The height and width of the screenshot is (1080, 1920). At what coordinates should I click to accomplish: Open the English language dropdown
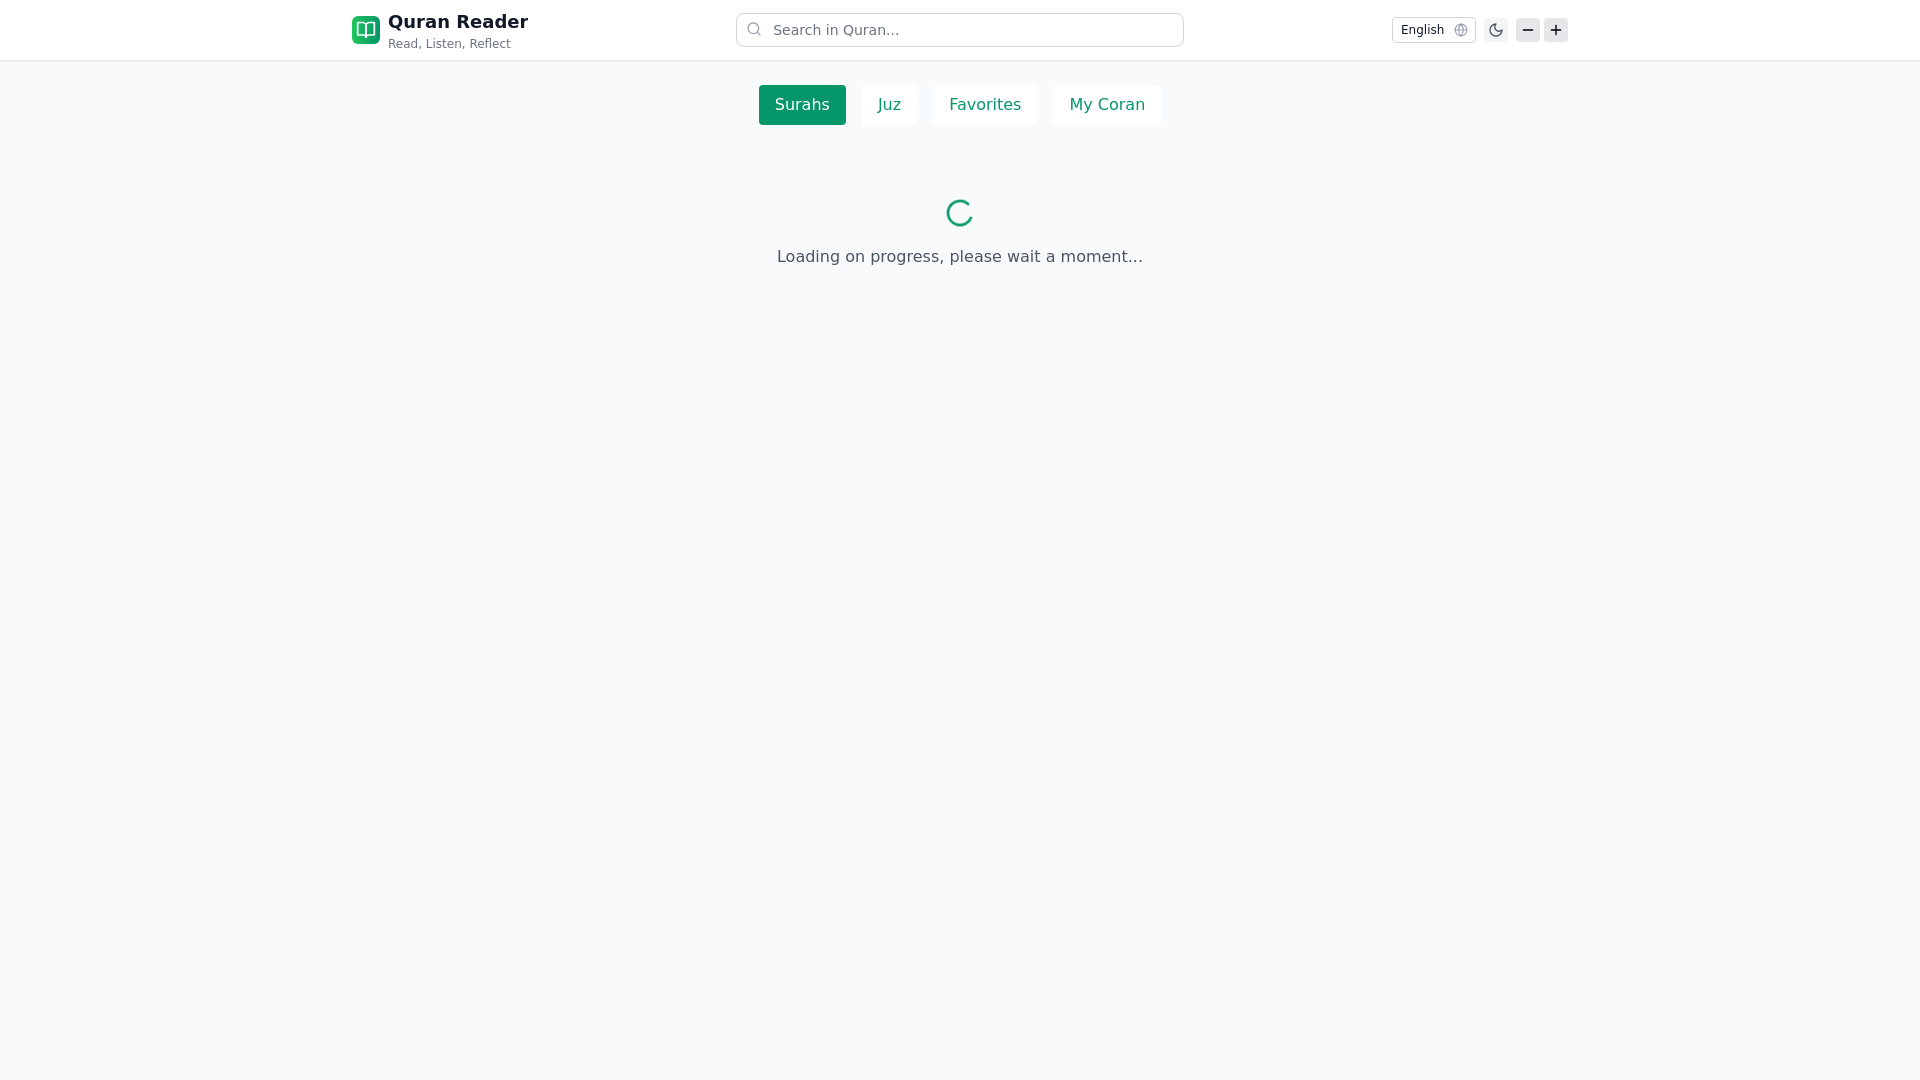click(x=1433, y=30)
